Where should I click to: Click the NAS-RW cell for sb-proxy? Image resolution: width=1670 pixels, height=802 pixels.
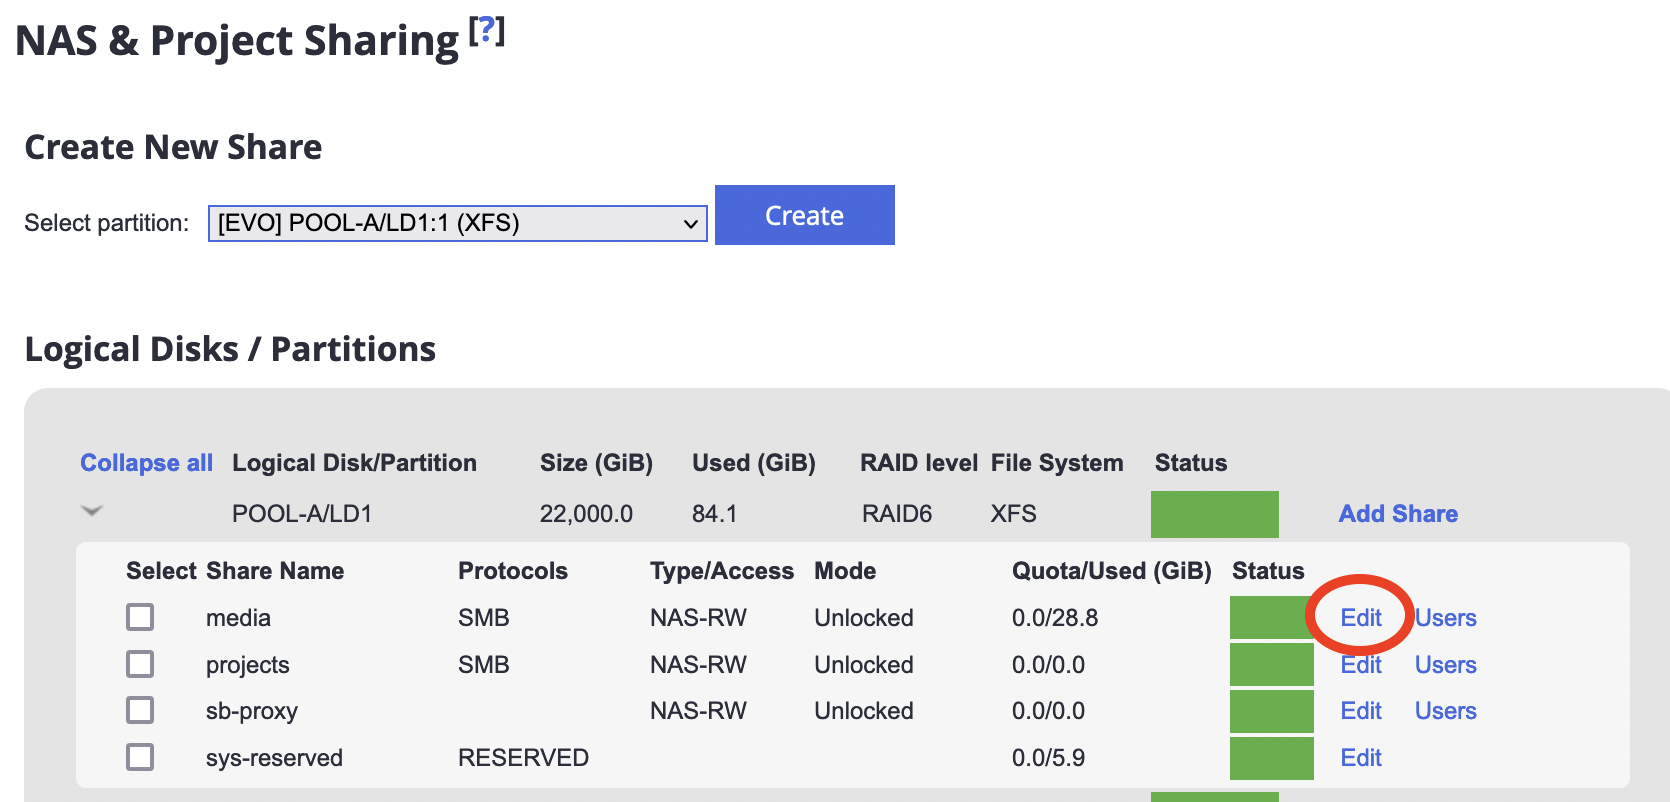coord(698,711)
